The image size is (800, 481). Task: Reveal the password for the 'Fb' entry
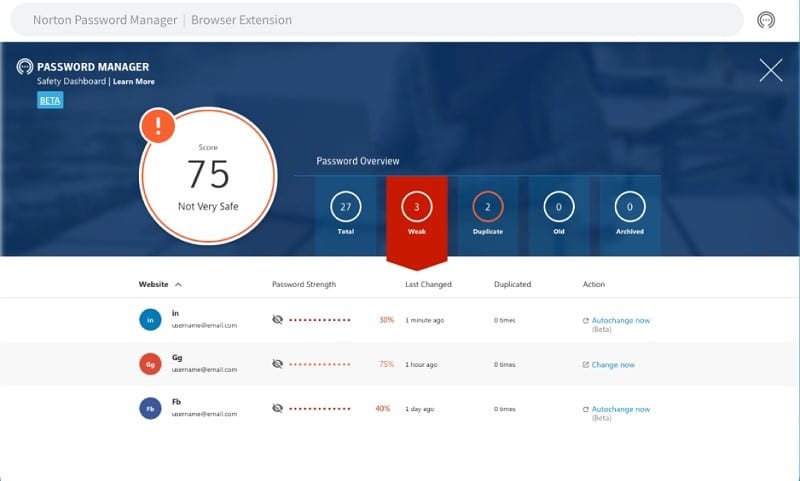278,409
